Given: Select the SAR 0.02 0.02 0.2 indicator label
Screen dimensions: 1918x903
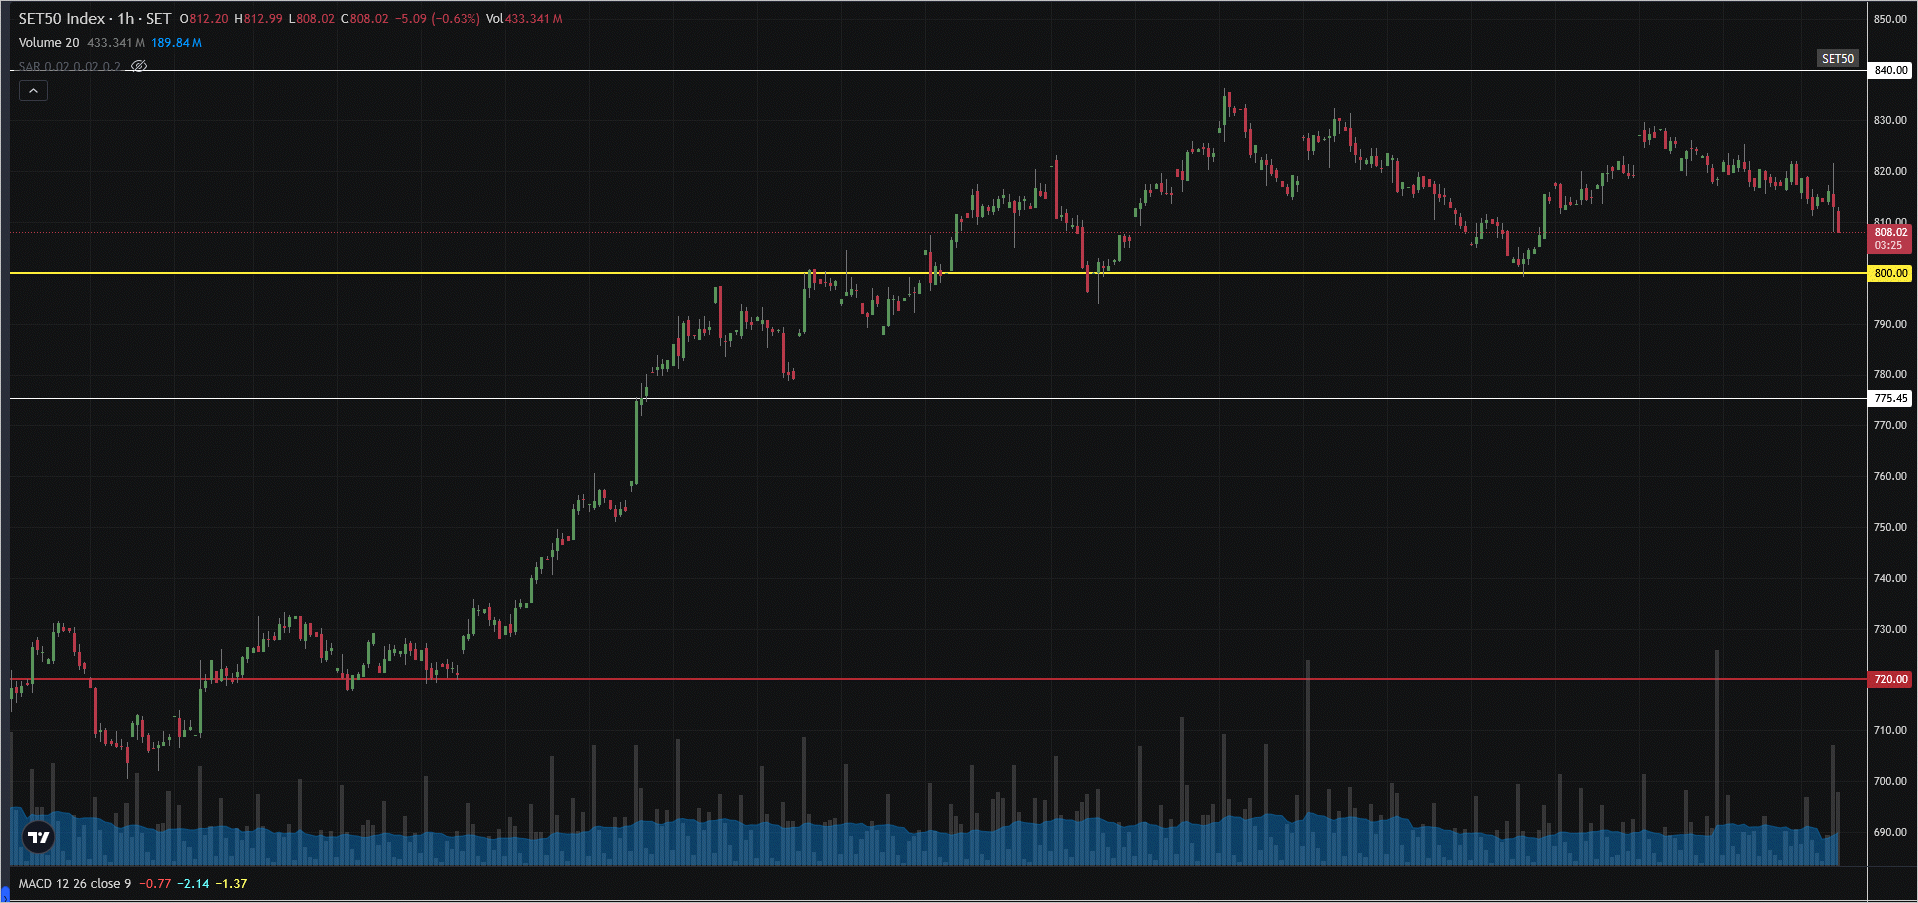Looking at the screenshot, I should tap(69, 67).
